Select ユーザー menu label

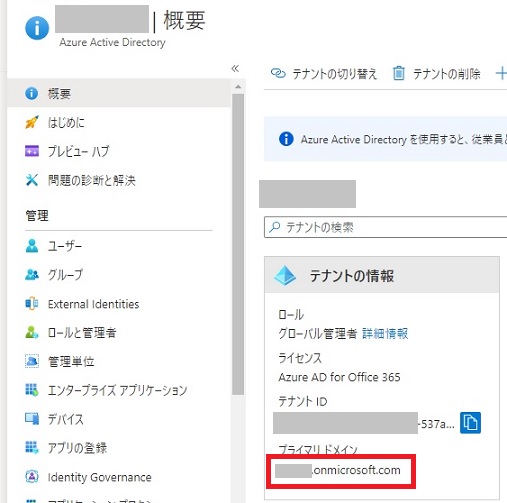[x=65, y=246]
